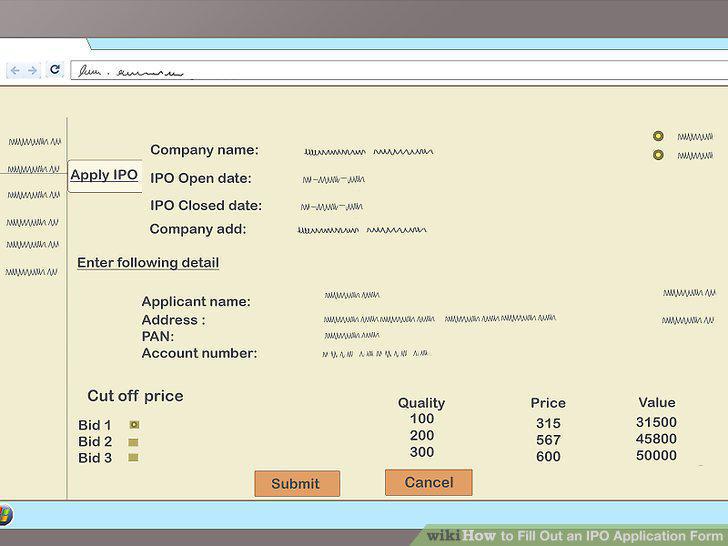Click the Price value 315
Image resolution: width=728 pixels, height=546 pixels.
(x=548, y=423)
